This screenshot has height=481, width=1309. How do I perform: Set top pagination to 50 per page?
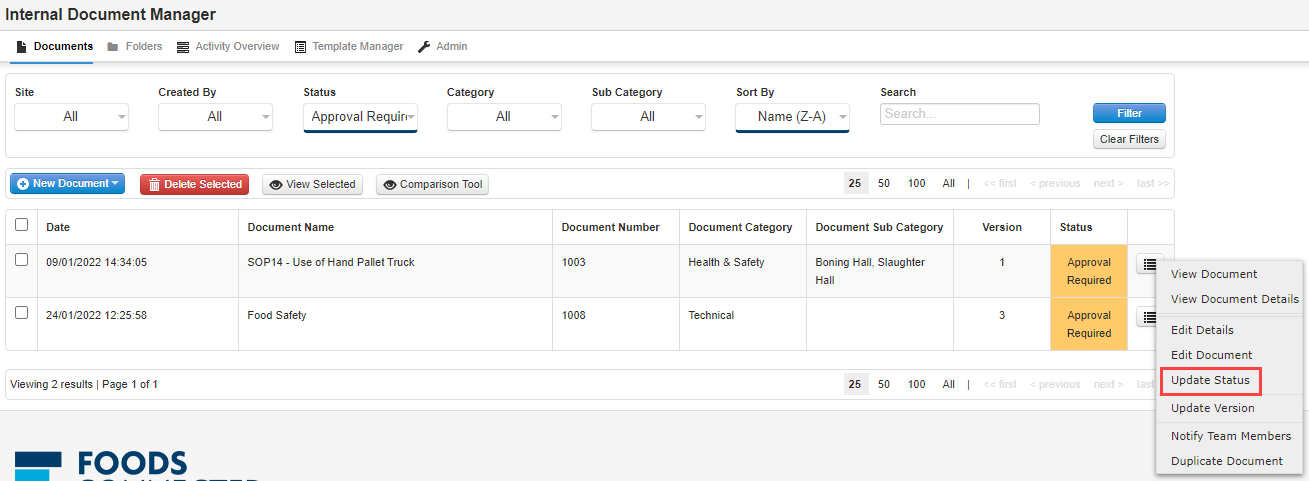pyautogui.click(x=884, y=183)
